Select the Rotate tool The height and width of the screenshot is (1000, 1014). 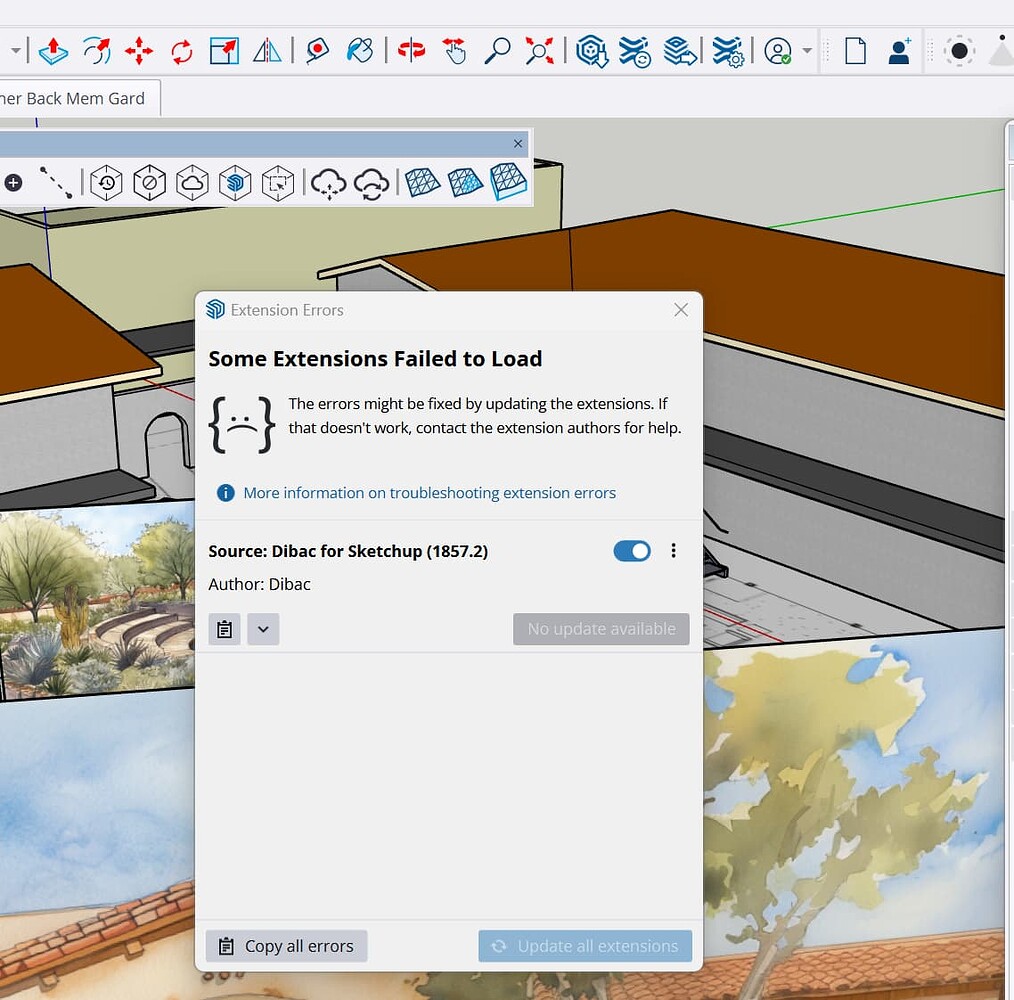point(181,51)
